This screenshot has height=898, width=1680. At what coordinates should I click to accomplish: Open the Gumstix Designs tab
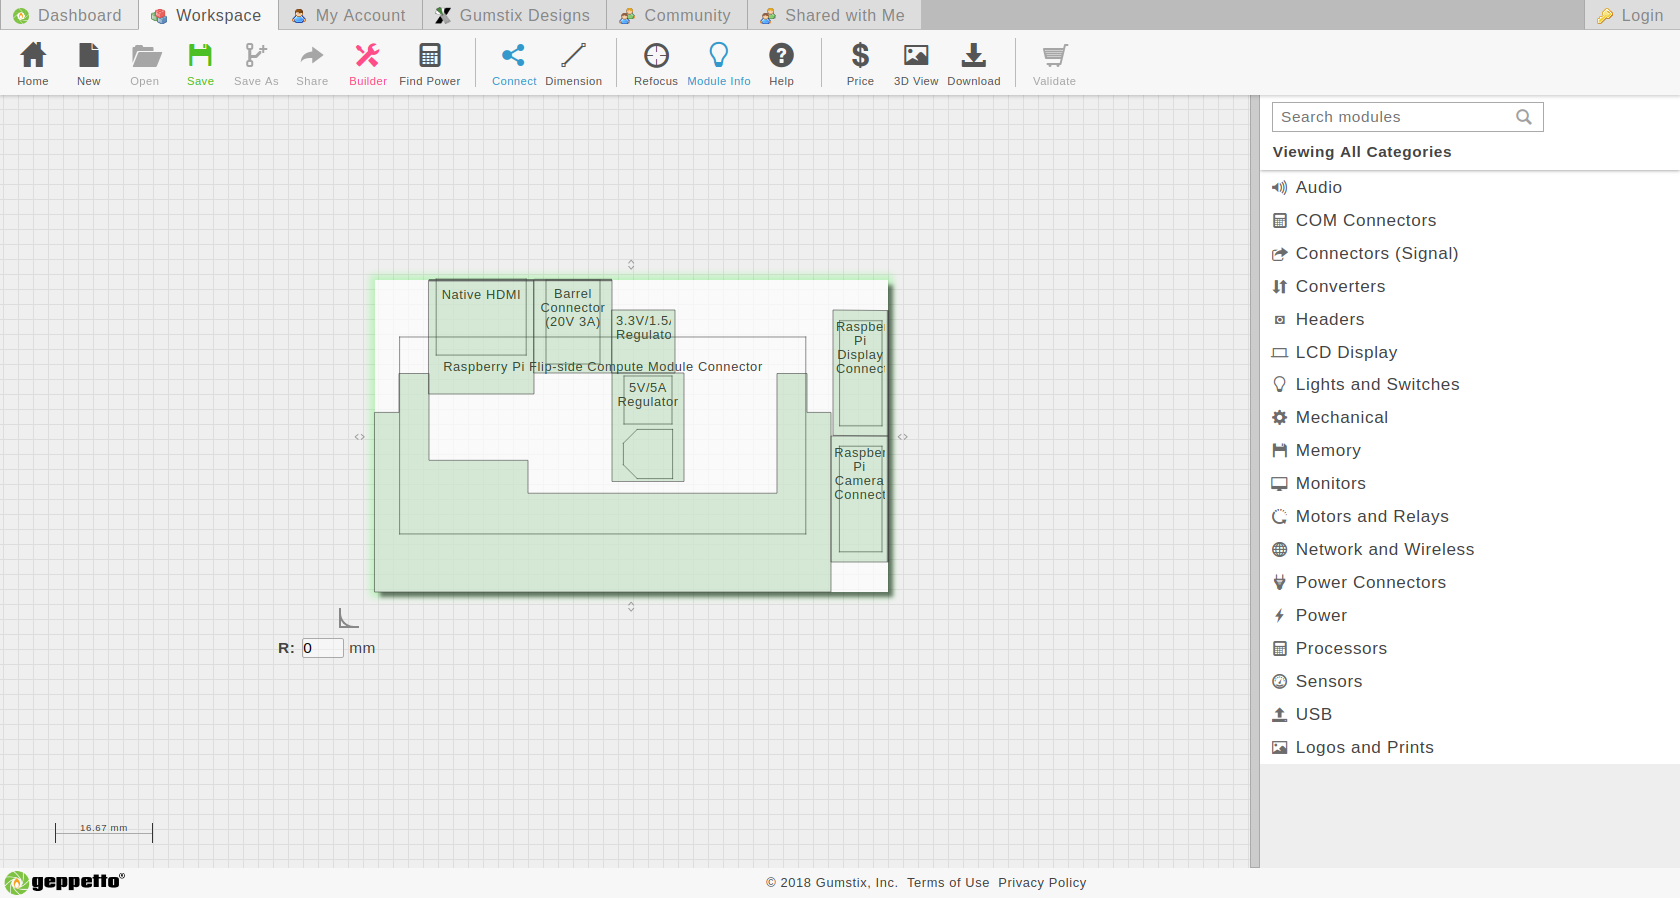click(x=513, y=15)
